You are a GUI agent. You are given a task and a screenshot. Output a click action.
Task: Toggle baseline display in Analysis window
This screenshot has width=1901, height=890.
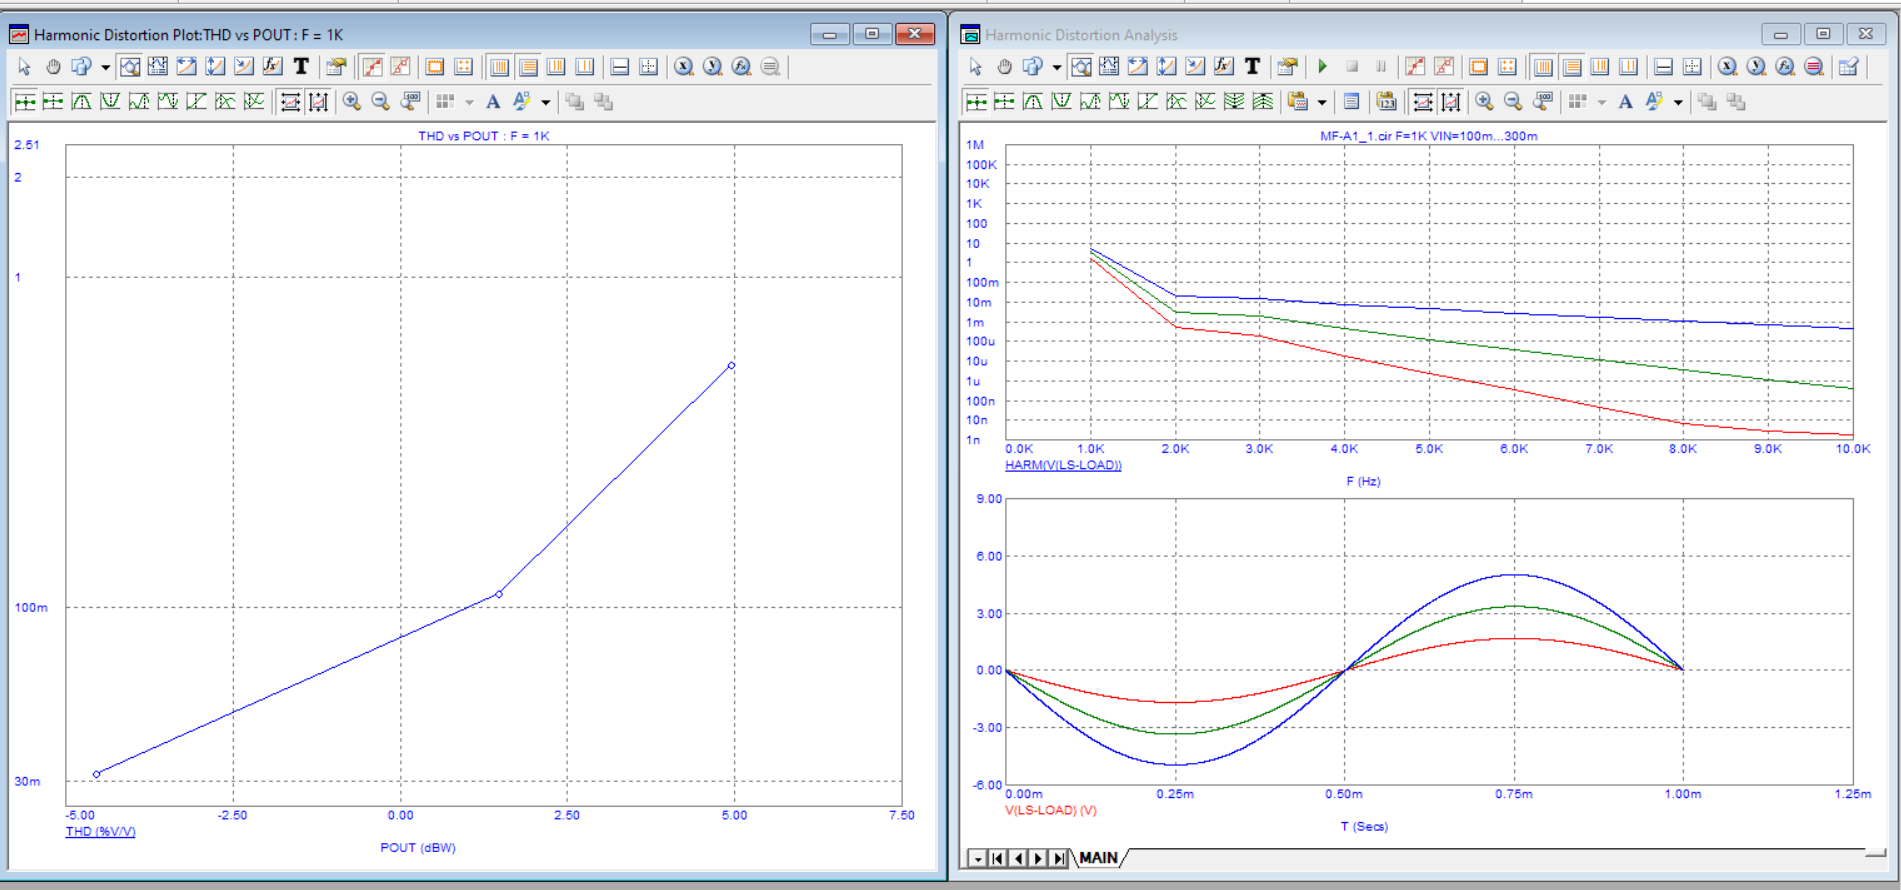[1664, 67]
